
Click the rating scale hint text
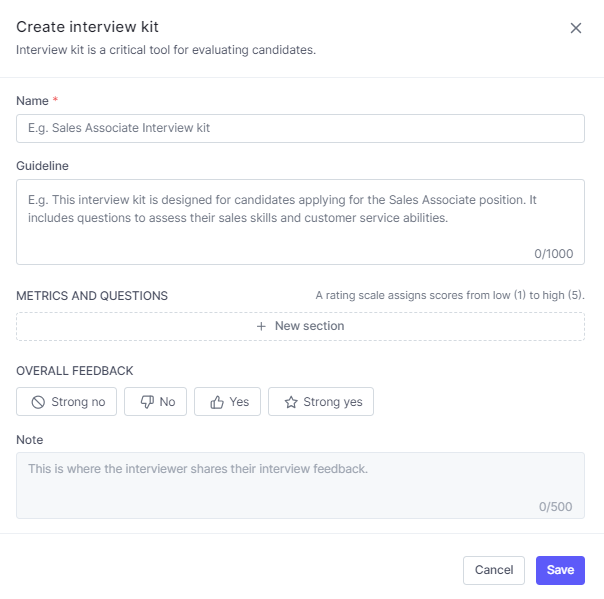click(x=449, y=296)
